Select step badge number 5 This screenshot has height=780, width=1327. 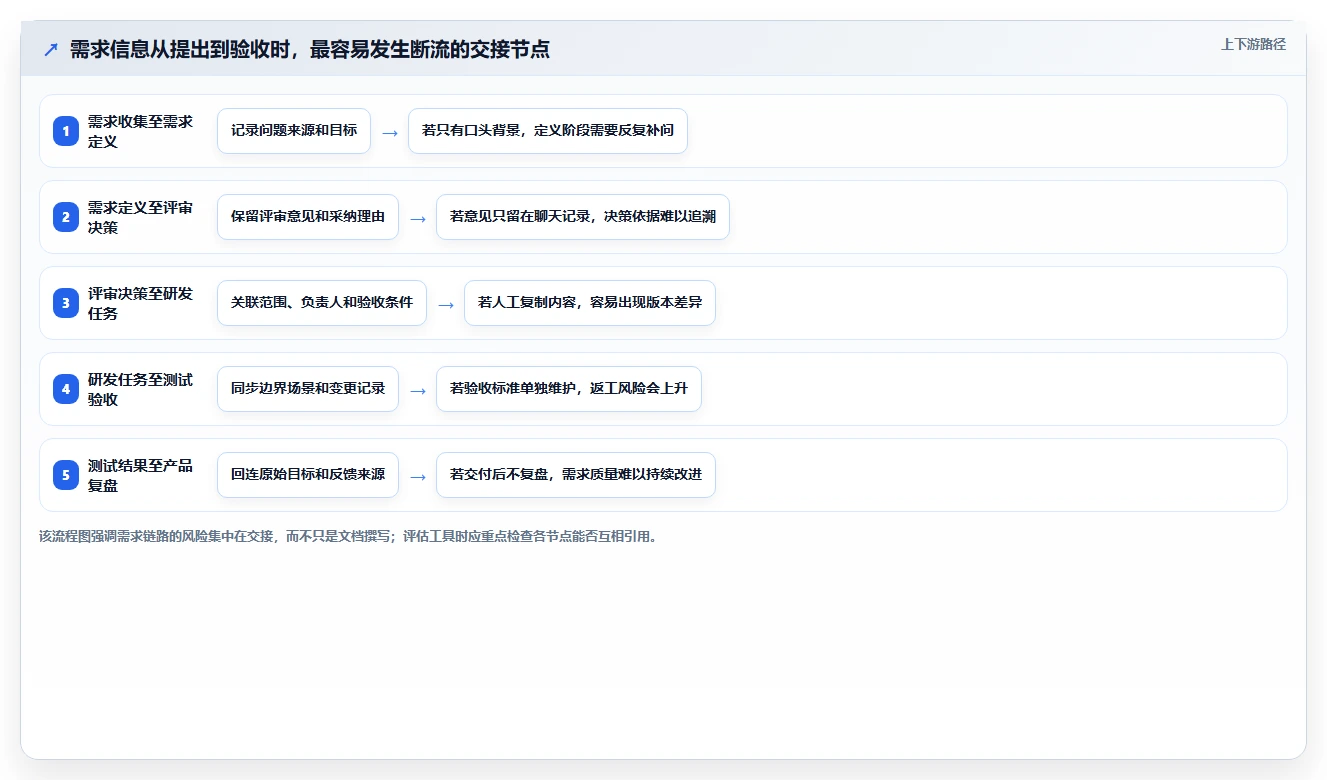(66, 475)
